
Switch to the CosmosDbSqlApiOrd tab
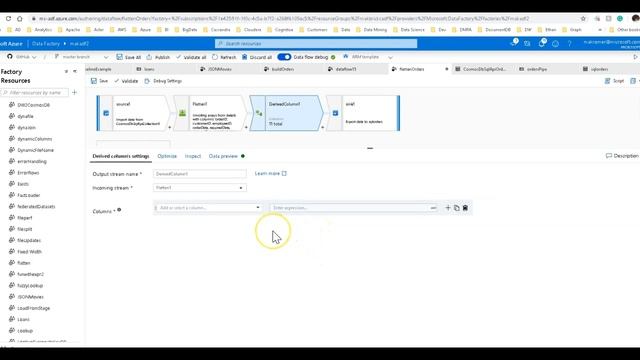(x=484, y=69)
